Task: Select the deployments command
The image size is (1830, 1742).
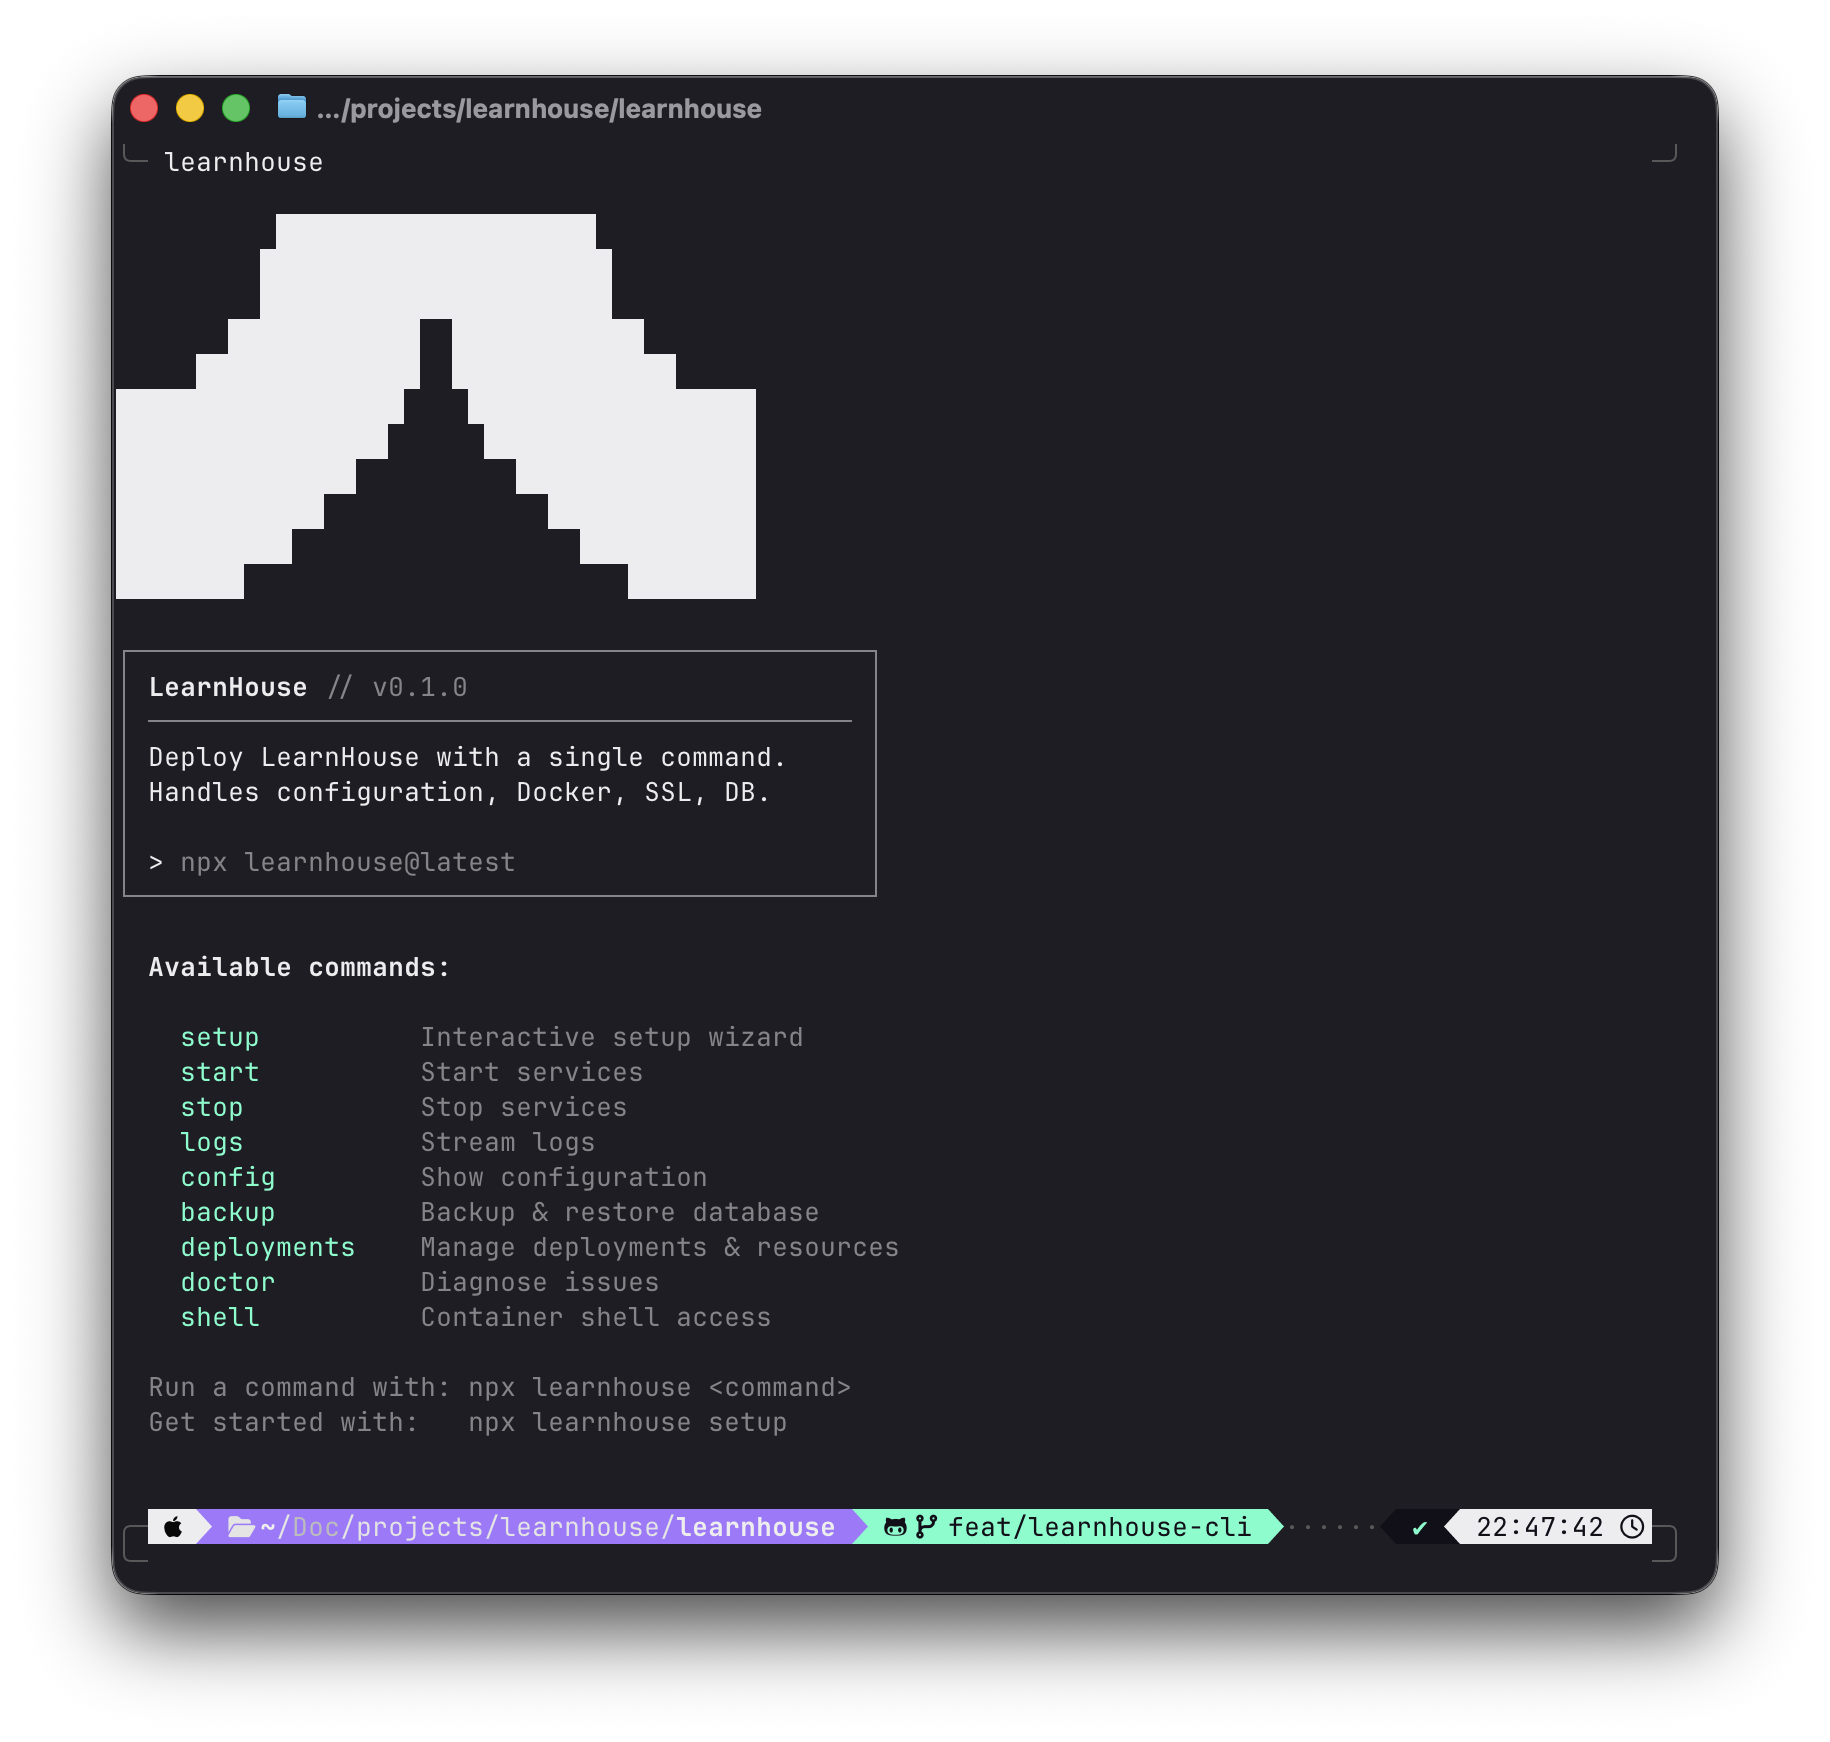Action: pyautogui.click(x=268, y=1248)
